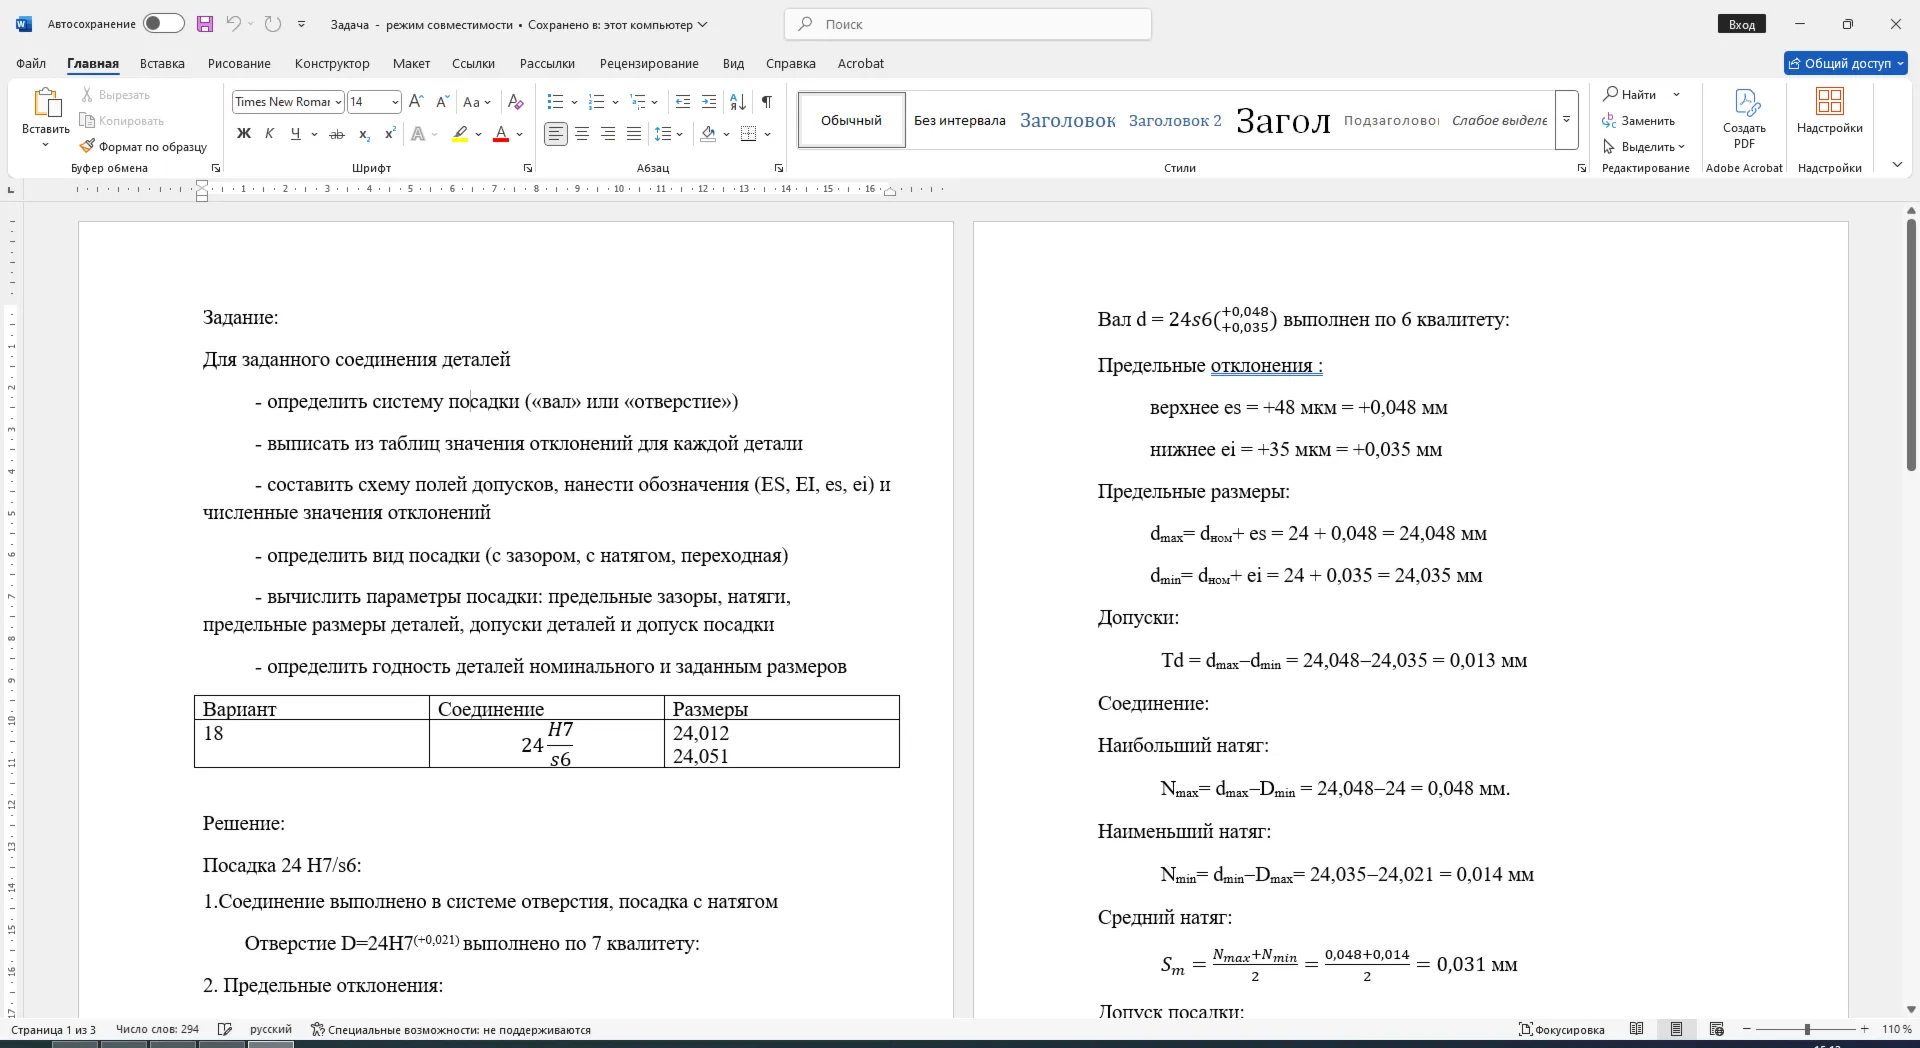Switch to the Рецензирование tab
Image resolution: width=1920 pixels, height=1048 pixels.
pyautogui.click(x=649, y=63)
